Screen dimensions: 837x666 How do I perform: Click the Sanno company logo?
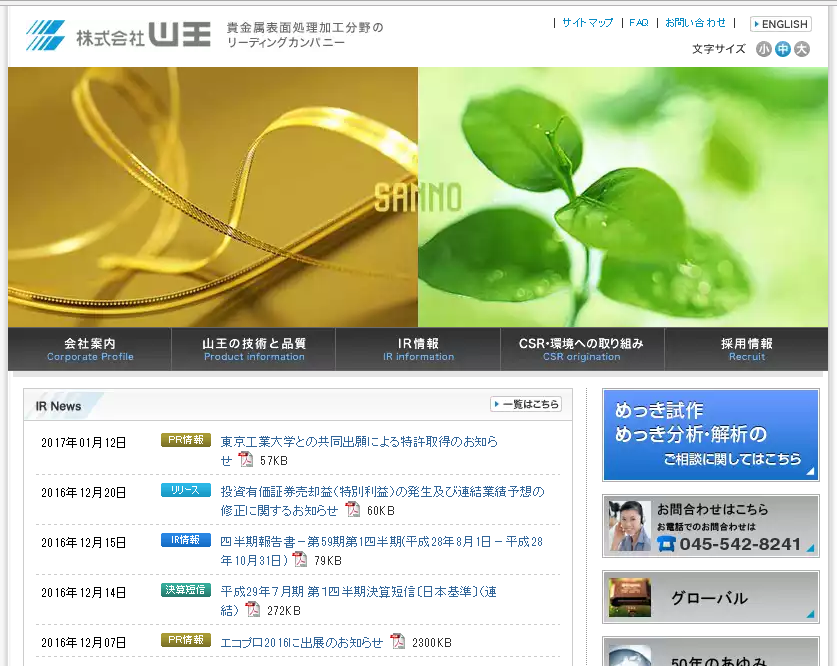click(x=118, y=35)
